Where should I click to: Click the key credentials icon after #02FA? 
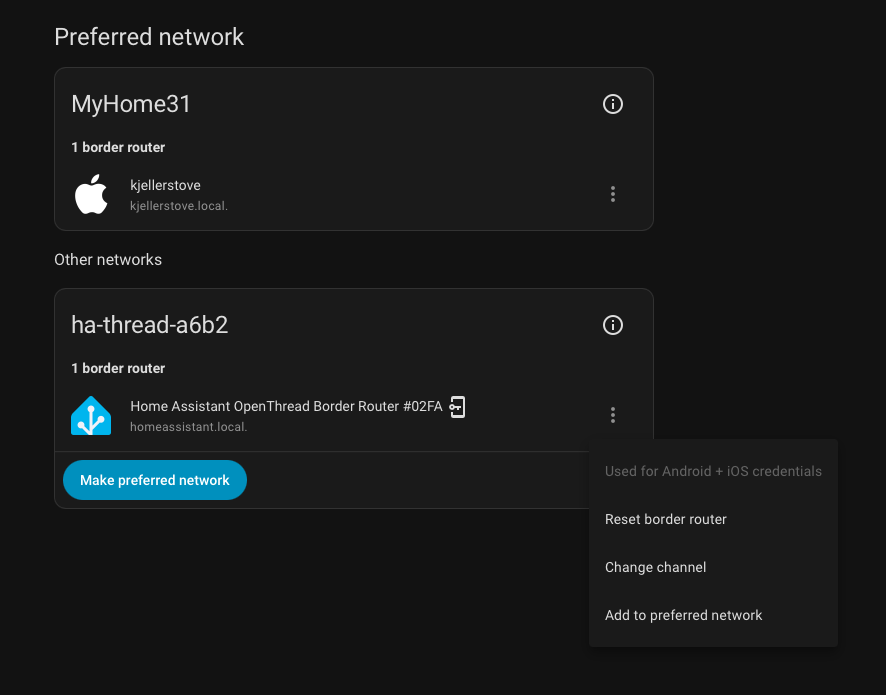click(457, 406)
